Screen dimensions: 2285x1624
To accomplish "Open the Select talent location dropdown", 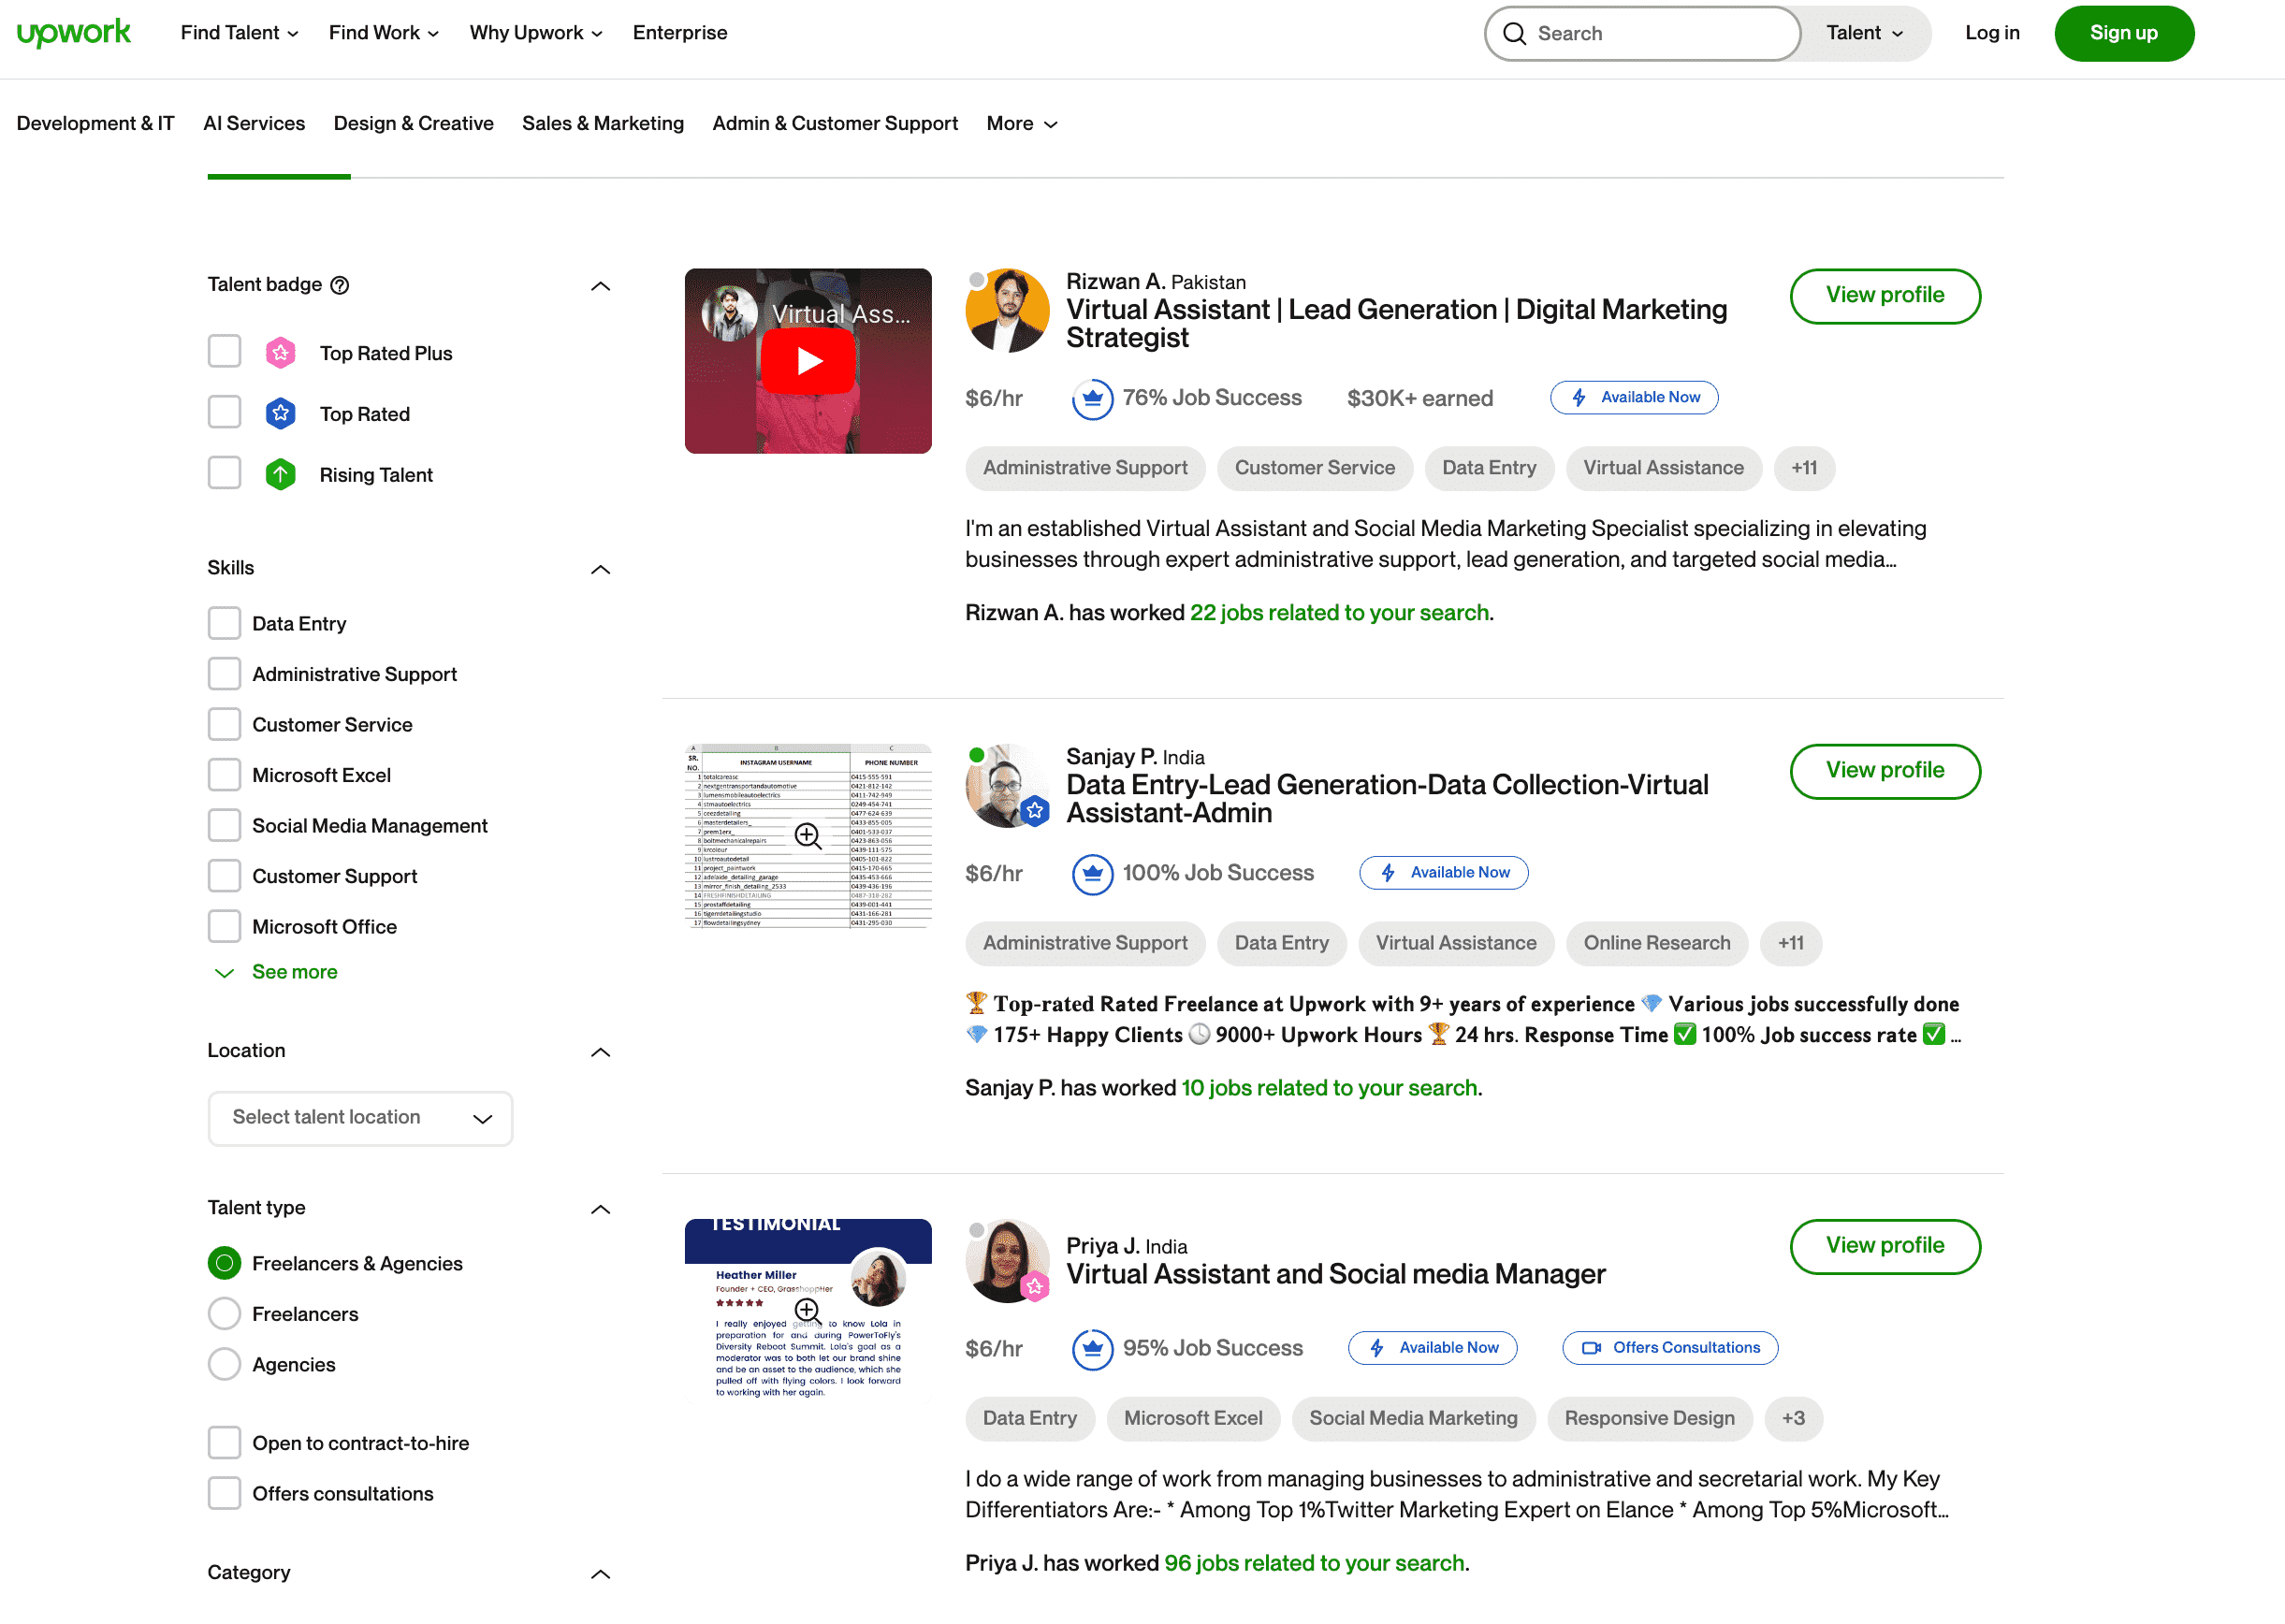I will pos(360,1118).
